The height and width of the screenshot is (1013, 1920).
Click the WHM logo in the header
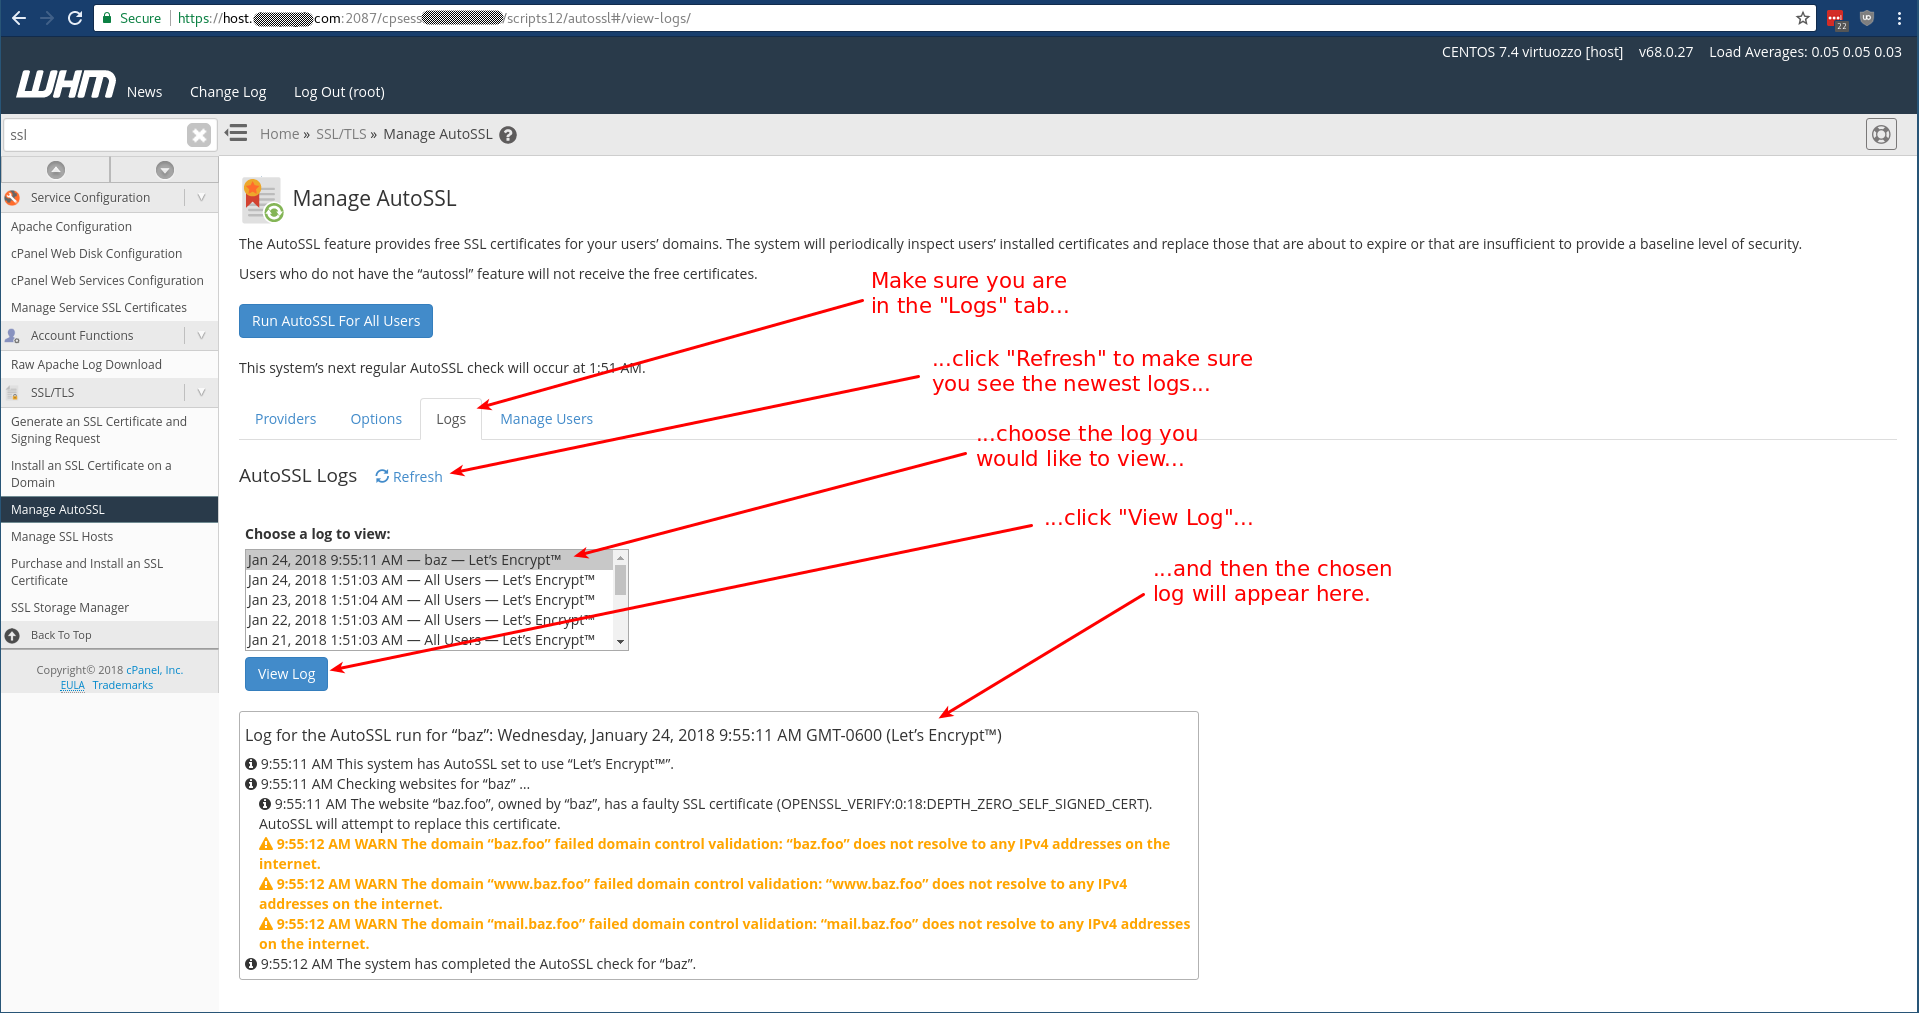66,86
